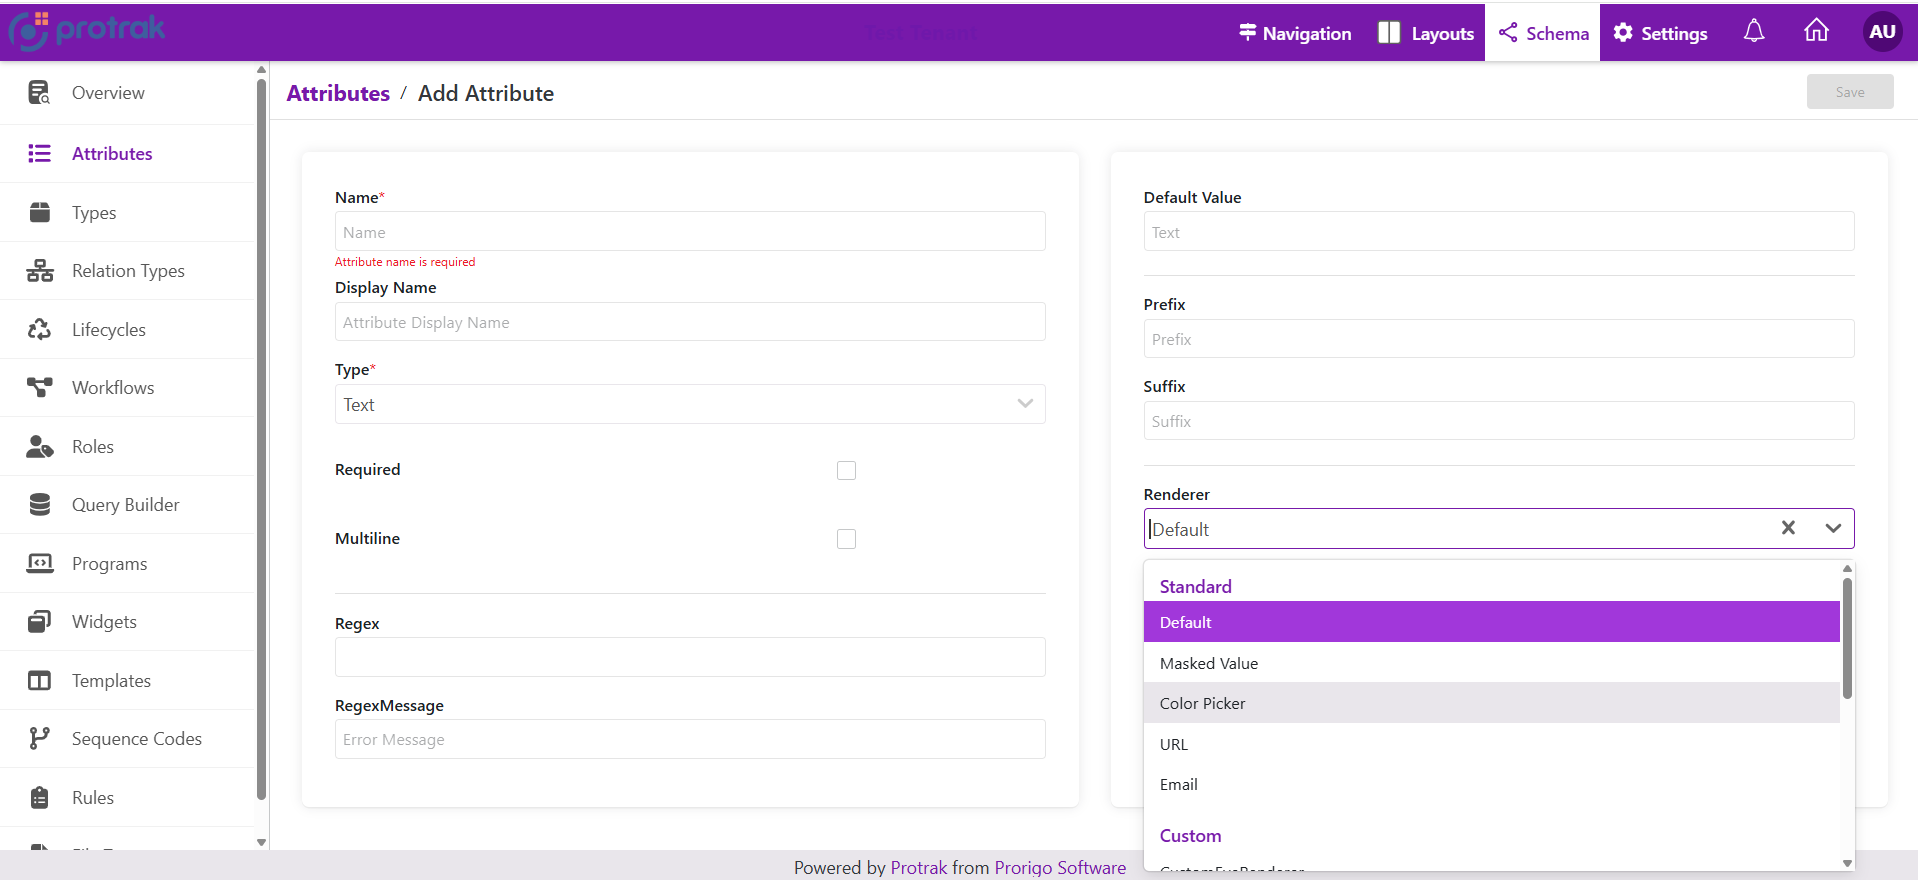Click the Attributes breadcrumb link
Screen dimensions: 1918x880
coord(338,93)
